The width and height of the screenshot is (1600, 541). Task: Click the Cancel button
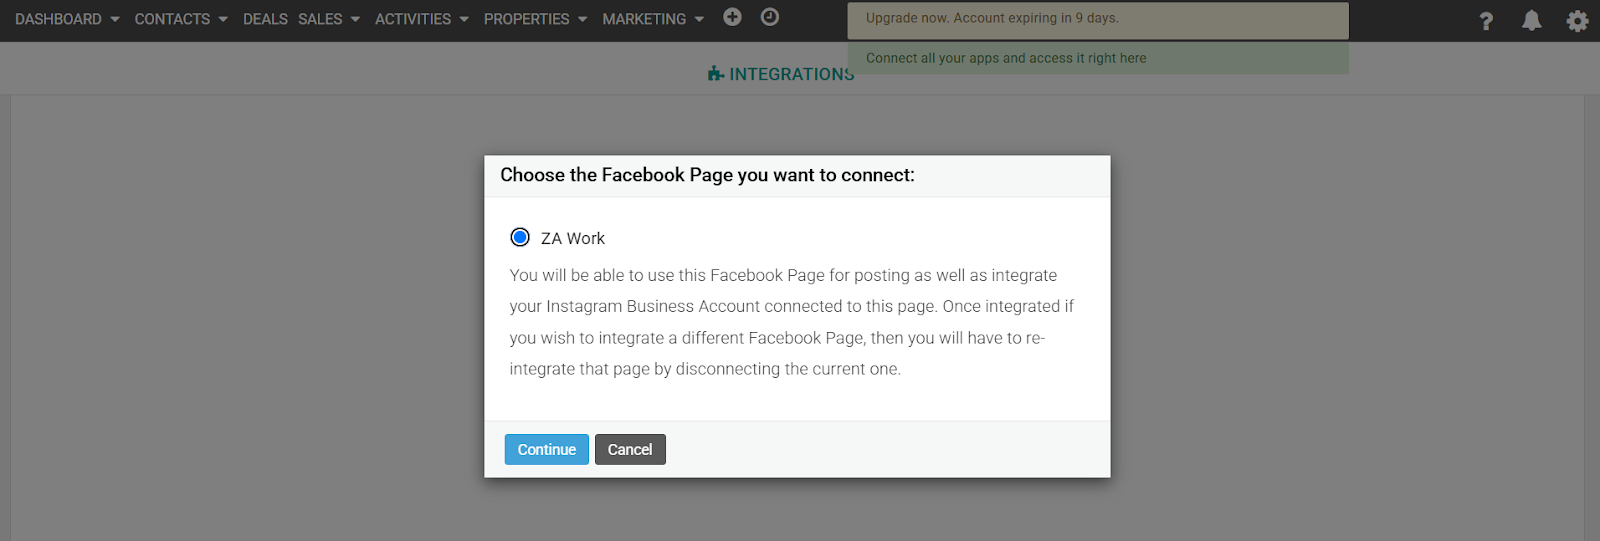[x=630, y=450]
